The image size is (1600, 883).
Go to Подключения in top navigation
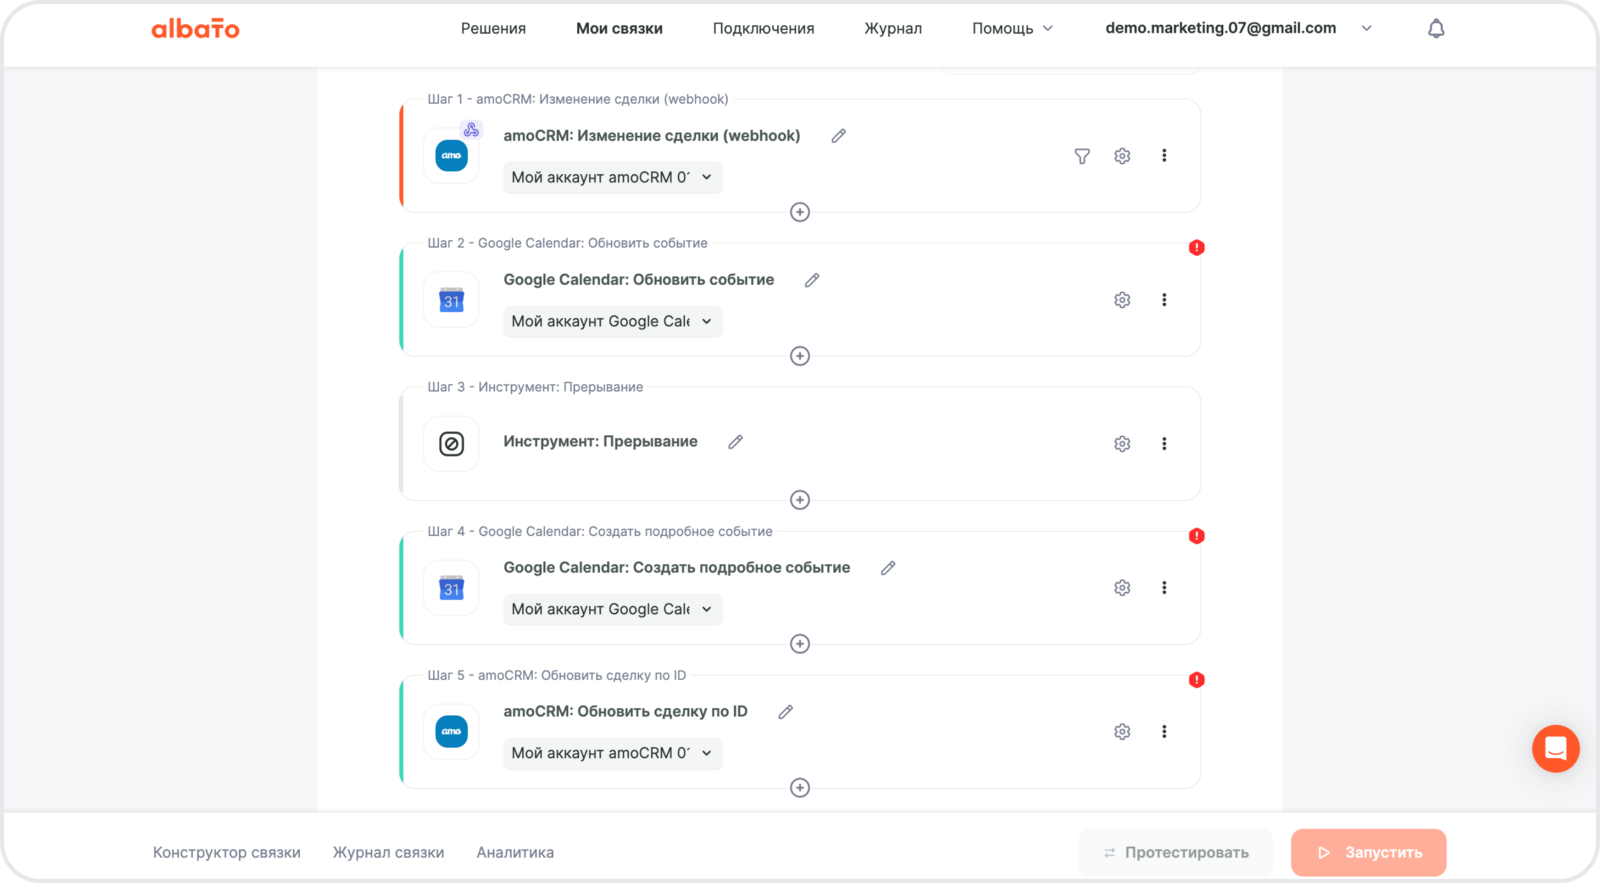coord(763,29)
